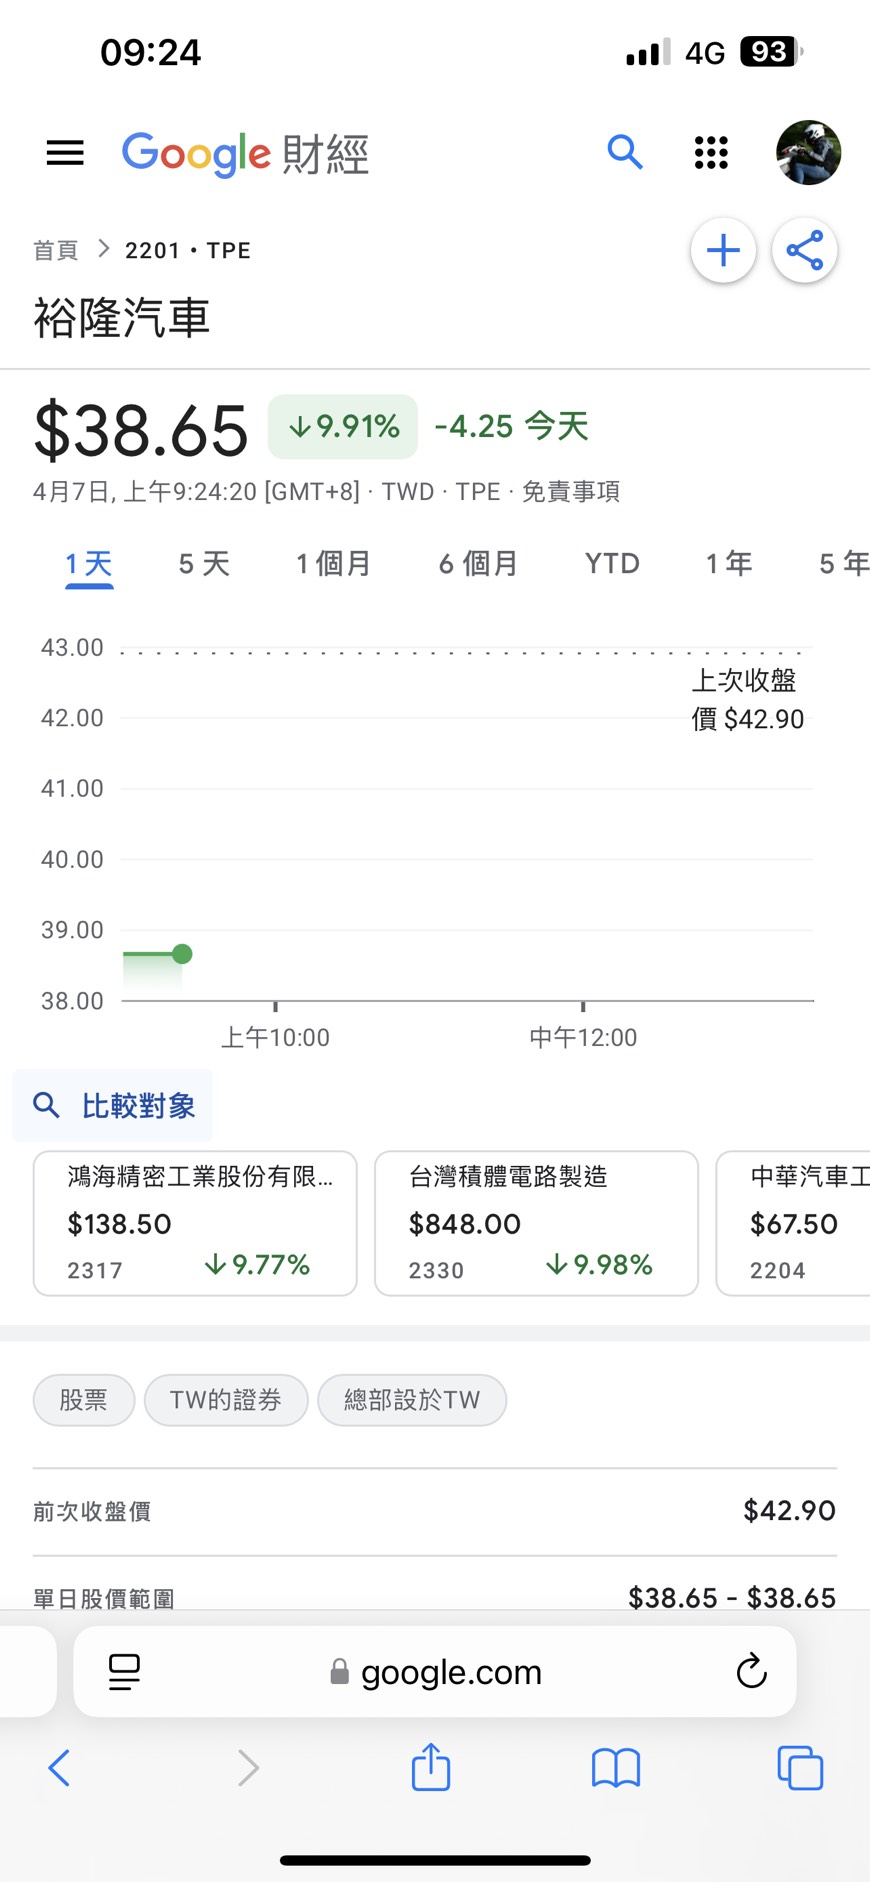
Task: Open the hamburger main menu
Action: [65, 153]
